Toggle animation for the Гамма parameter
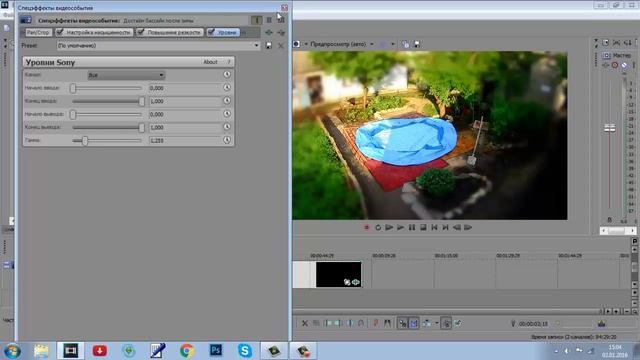The image size is (640, 360). pos(227,140)
